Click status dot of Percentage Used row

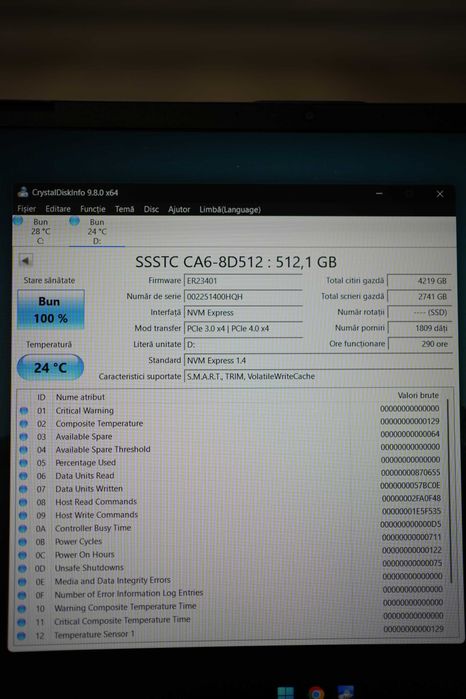pos(24,463)
